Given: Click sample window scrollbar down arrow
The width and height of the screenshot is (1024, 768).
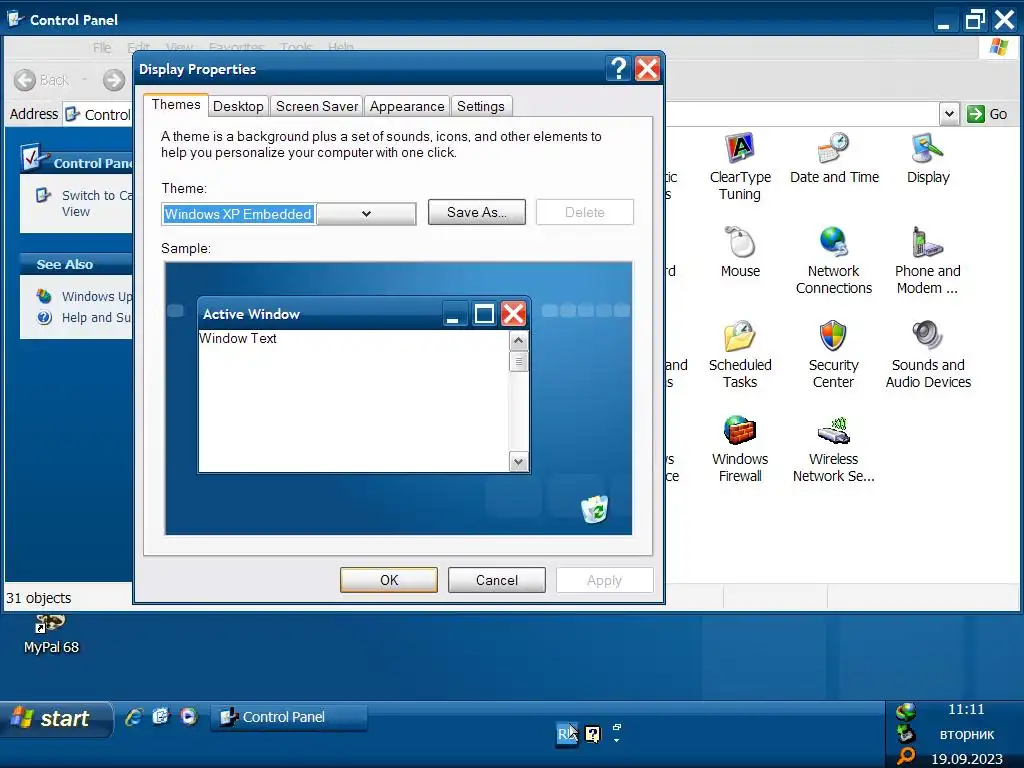Looking at the screenshot, I should point(519,462).
